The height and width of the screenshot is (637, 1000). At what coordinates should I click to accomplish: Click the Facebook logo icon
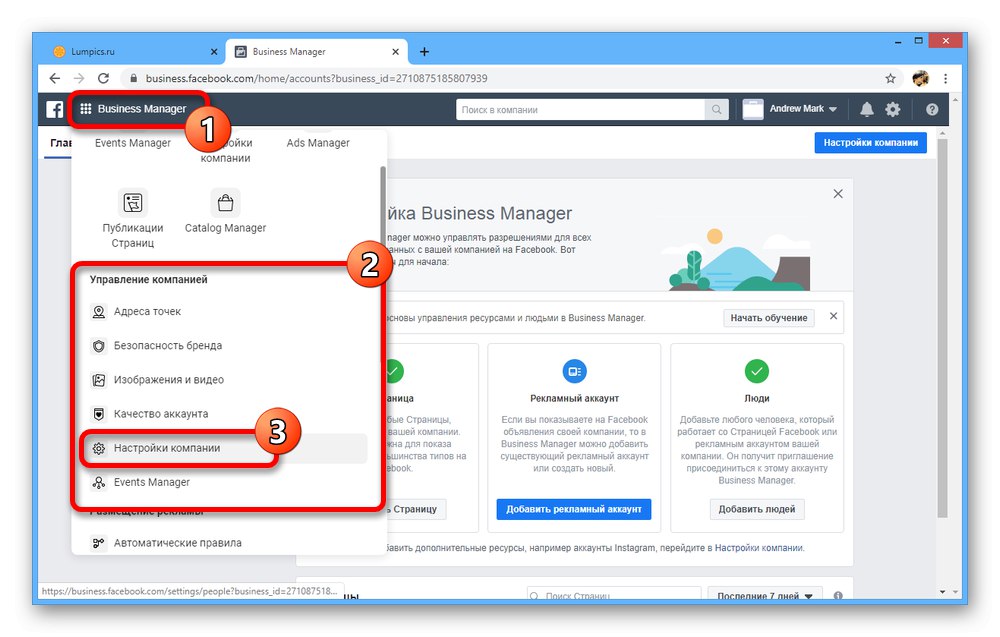click(55, 109)
